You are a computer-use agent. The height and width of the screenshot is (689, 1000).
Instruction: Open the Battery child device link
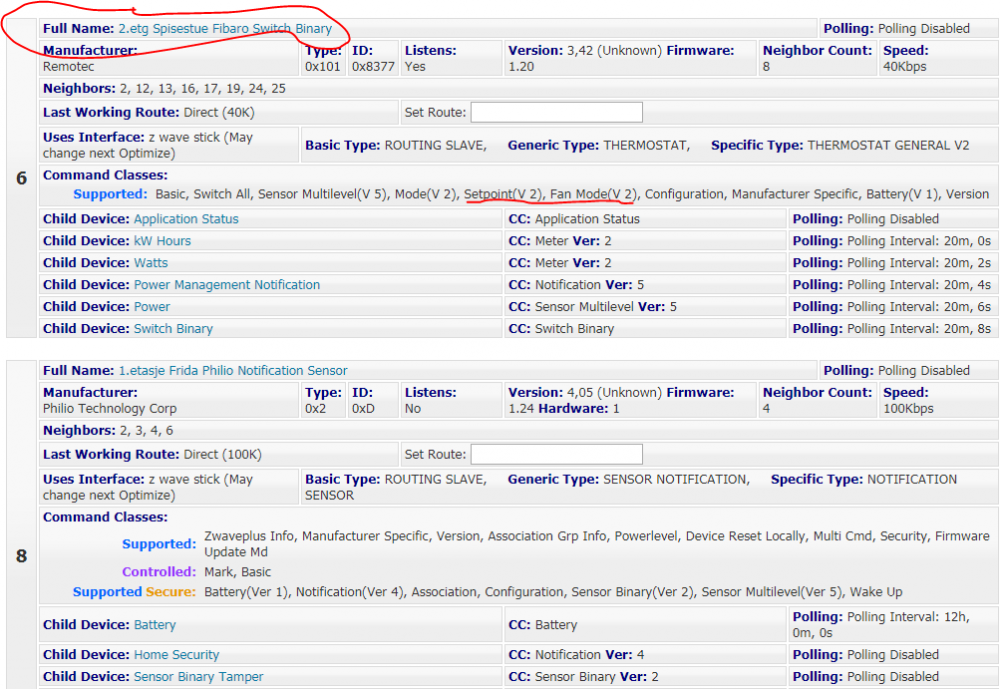155,625
